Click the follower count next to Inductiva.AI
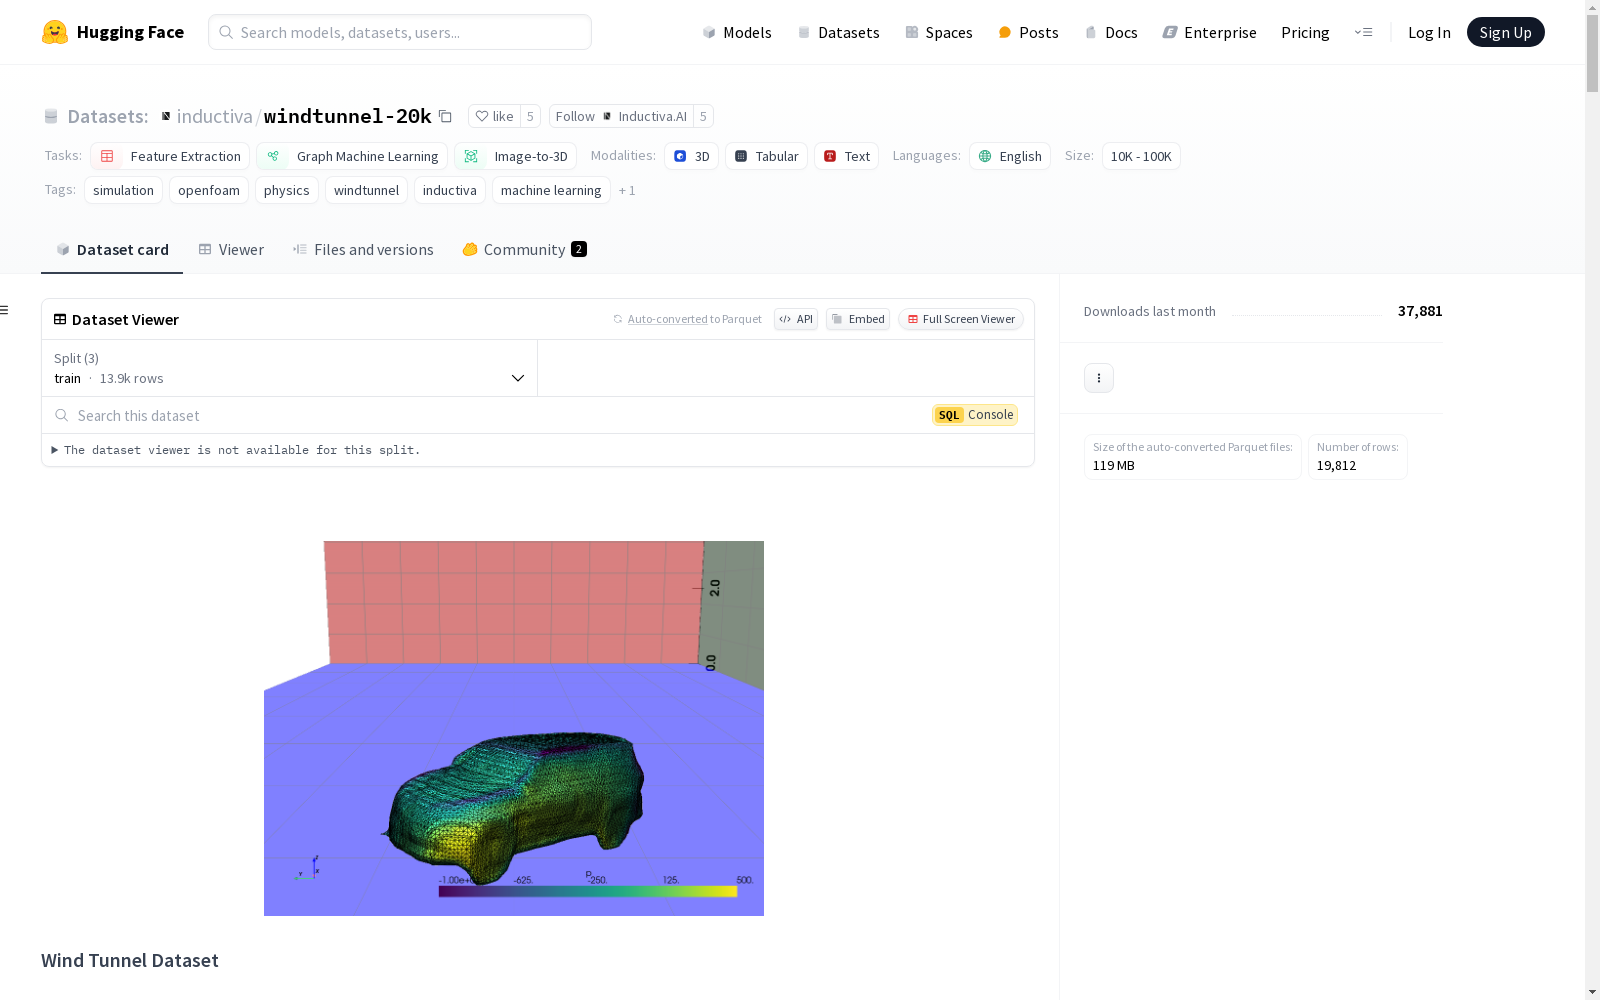The width and height of the screenshot is (1600, 1000). point(703,116)
